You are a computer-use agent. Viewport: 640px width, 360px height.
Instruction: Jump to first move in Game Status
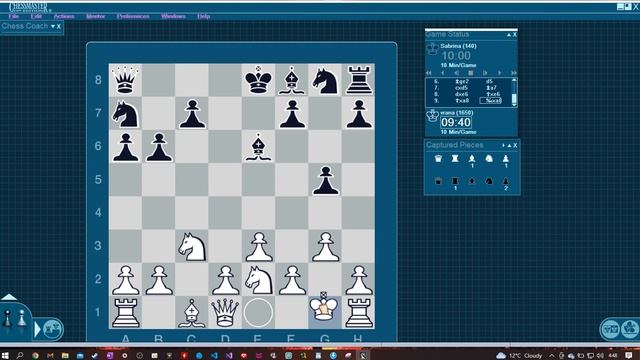[x=429, y=73]
